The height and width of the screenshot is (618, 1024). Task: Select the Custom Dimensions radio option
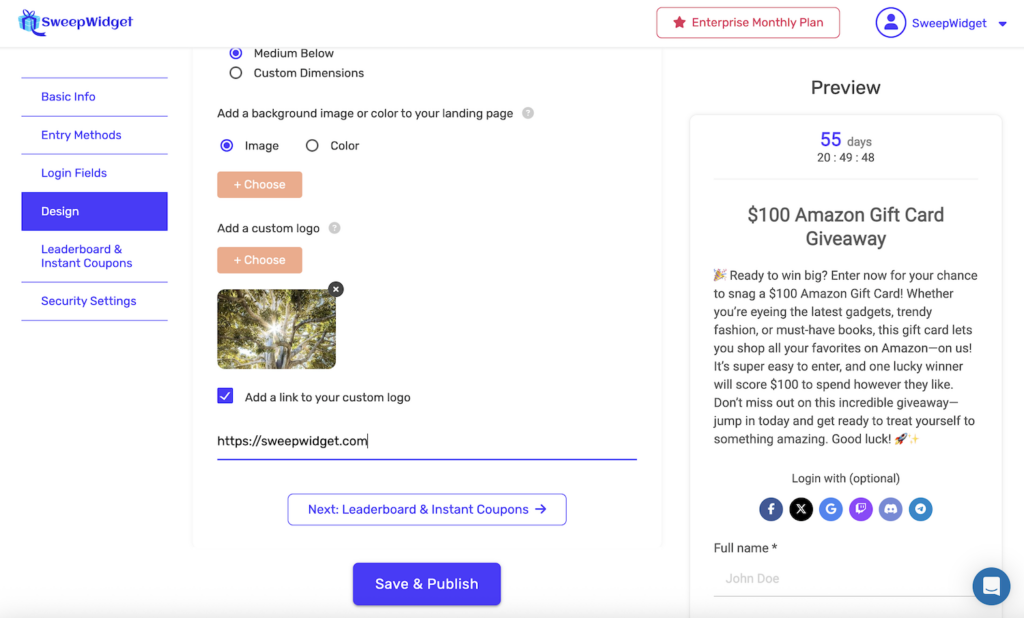[236, 73]
